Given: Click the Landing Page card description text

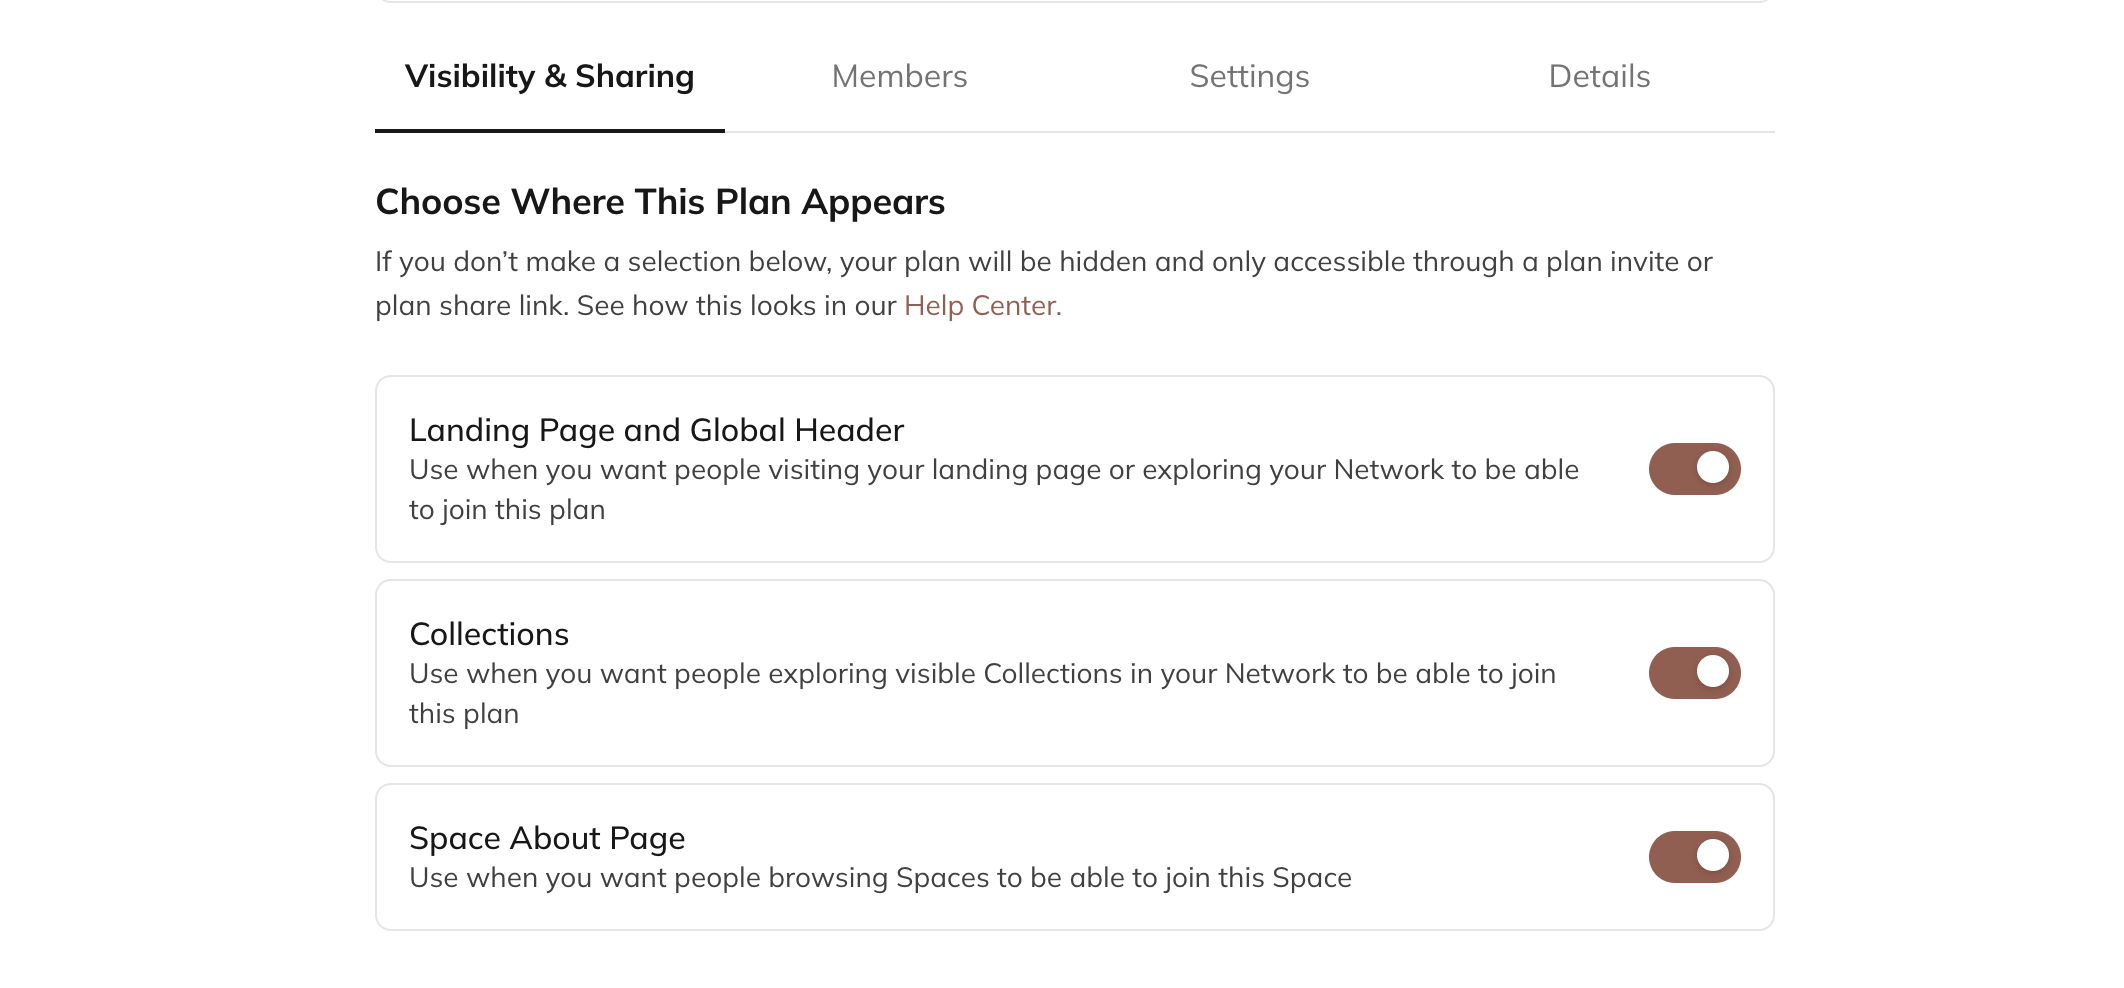Looking at the screenshot, I should pyautogui.click(x=993, y=488).
